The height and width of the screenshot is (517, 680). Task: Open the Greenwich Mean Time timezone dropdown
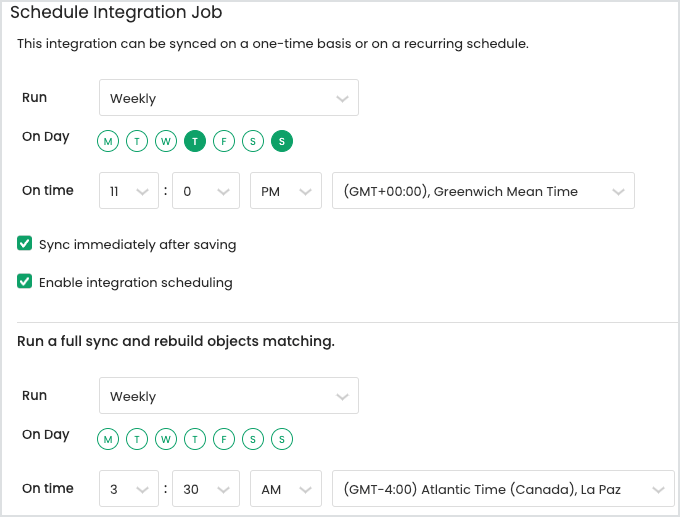[x=484, y=191]
